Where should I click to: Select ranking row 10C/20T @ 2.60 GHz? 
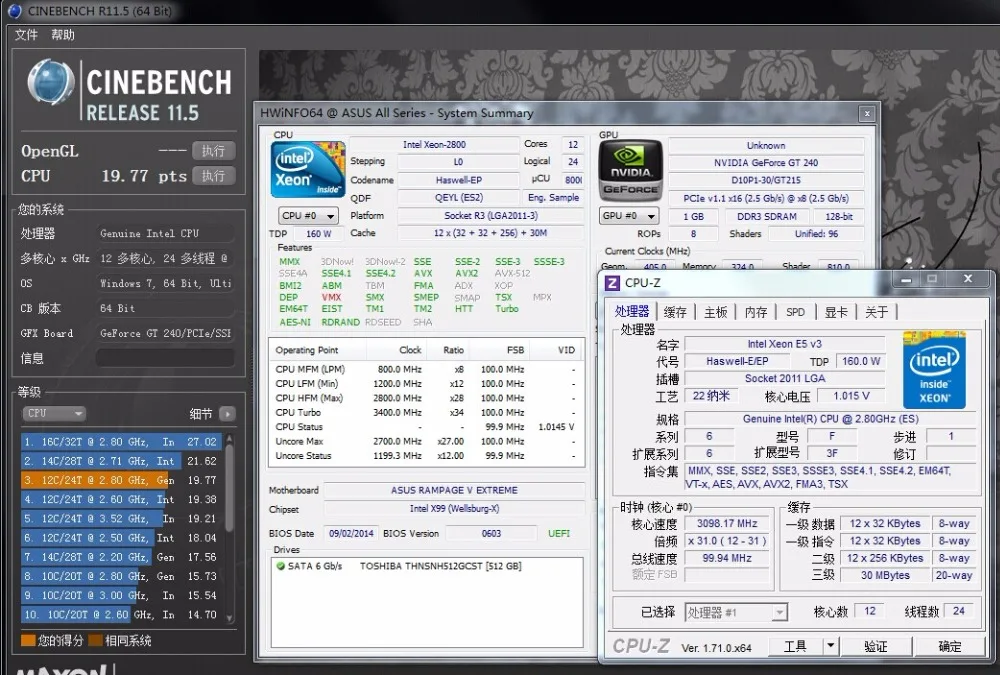[121, 614]
